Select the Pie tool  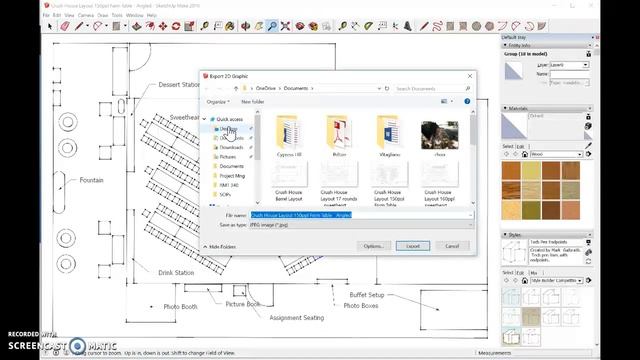[542, 27]
